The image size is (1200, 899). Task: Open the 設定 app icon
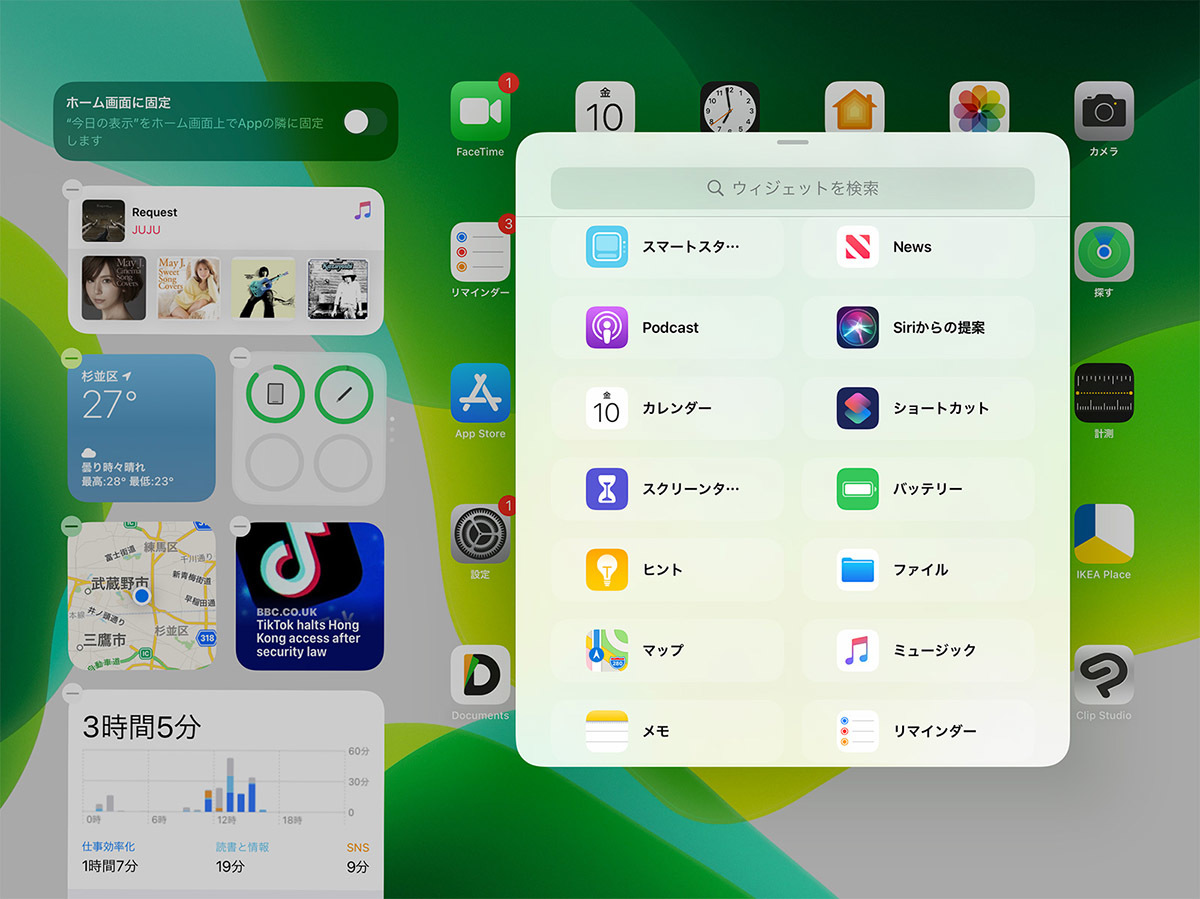pyautogui.click(x=480, y=534)
